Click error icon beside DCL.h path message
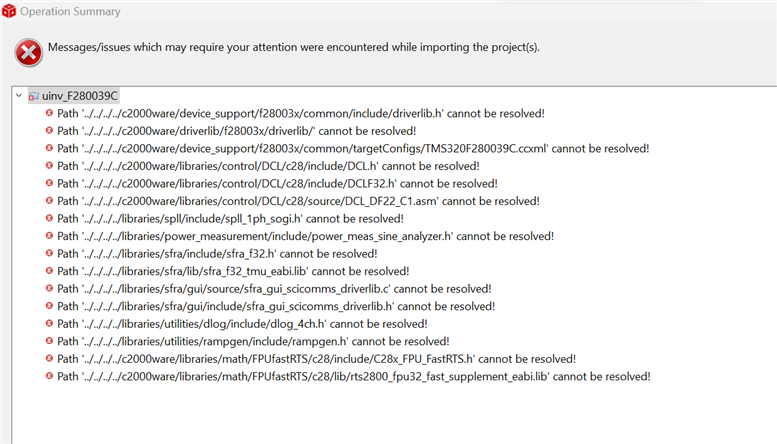The image size is (777, 444). [49, 166]
